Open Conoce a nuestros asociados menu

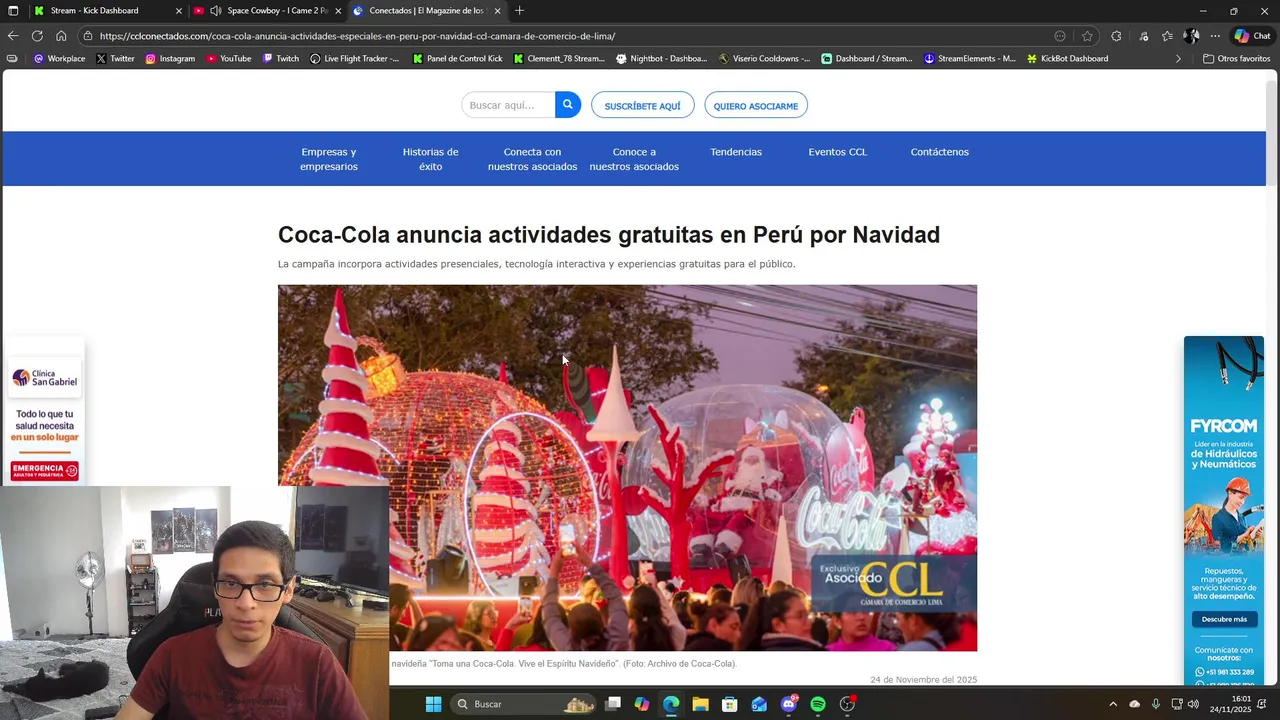pos(634,159)
